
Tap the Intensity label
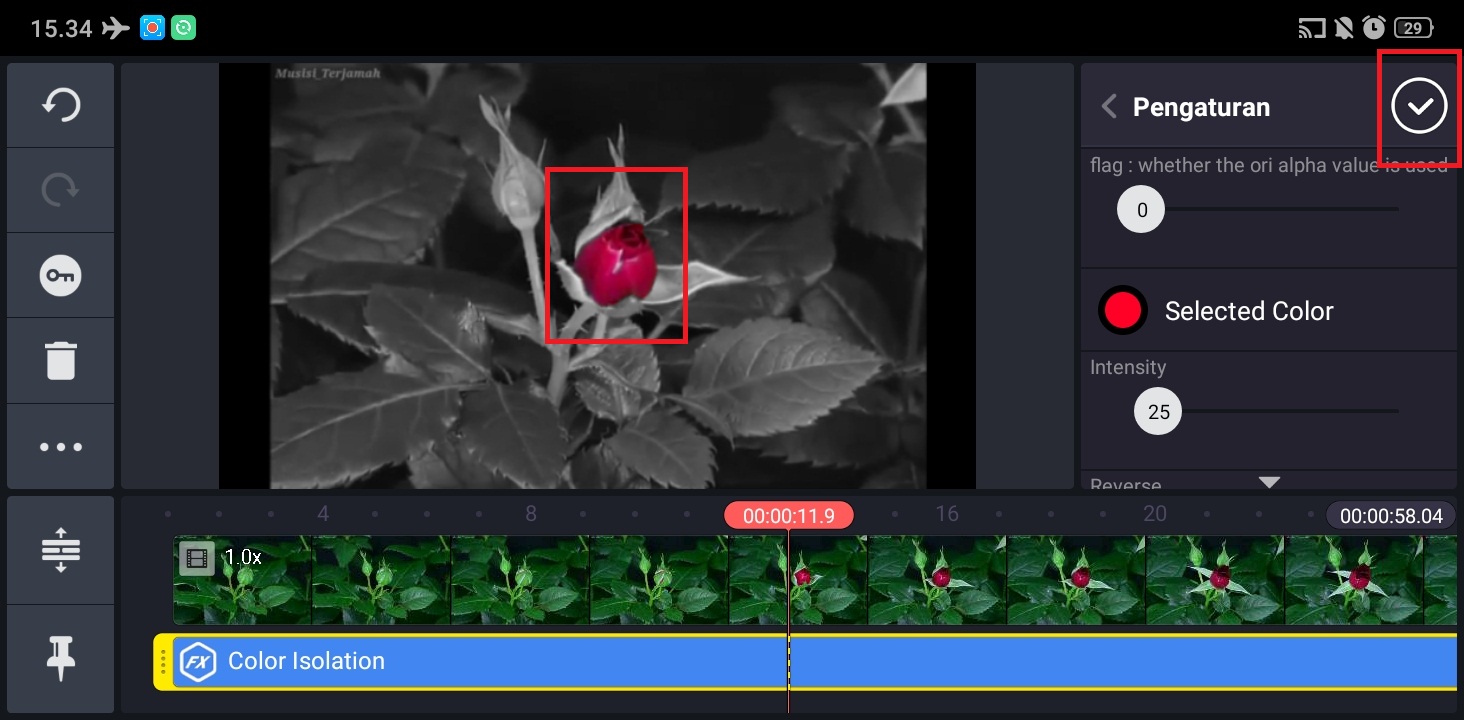point(1128,367)
